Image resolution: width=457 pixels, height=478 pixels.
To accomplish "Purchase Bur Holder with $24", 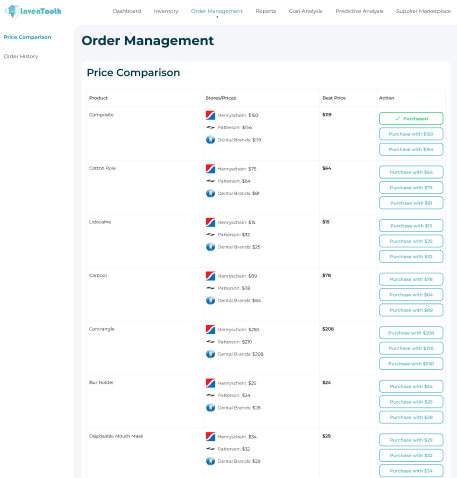I will click(411, 387).
